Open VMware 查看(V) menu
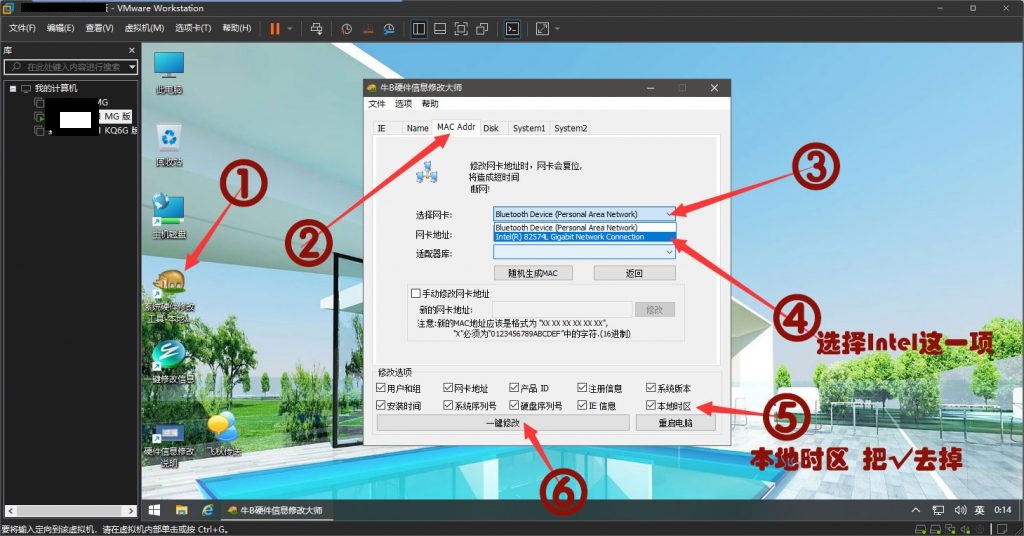 coord(99,28)
